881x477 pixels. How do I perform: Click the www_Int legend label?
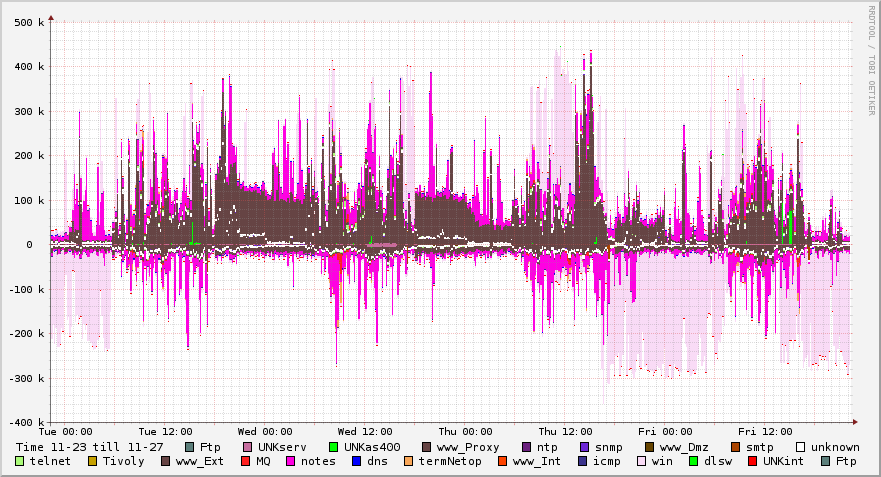pyautogui.click(x=538, y=461)
